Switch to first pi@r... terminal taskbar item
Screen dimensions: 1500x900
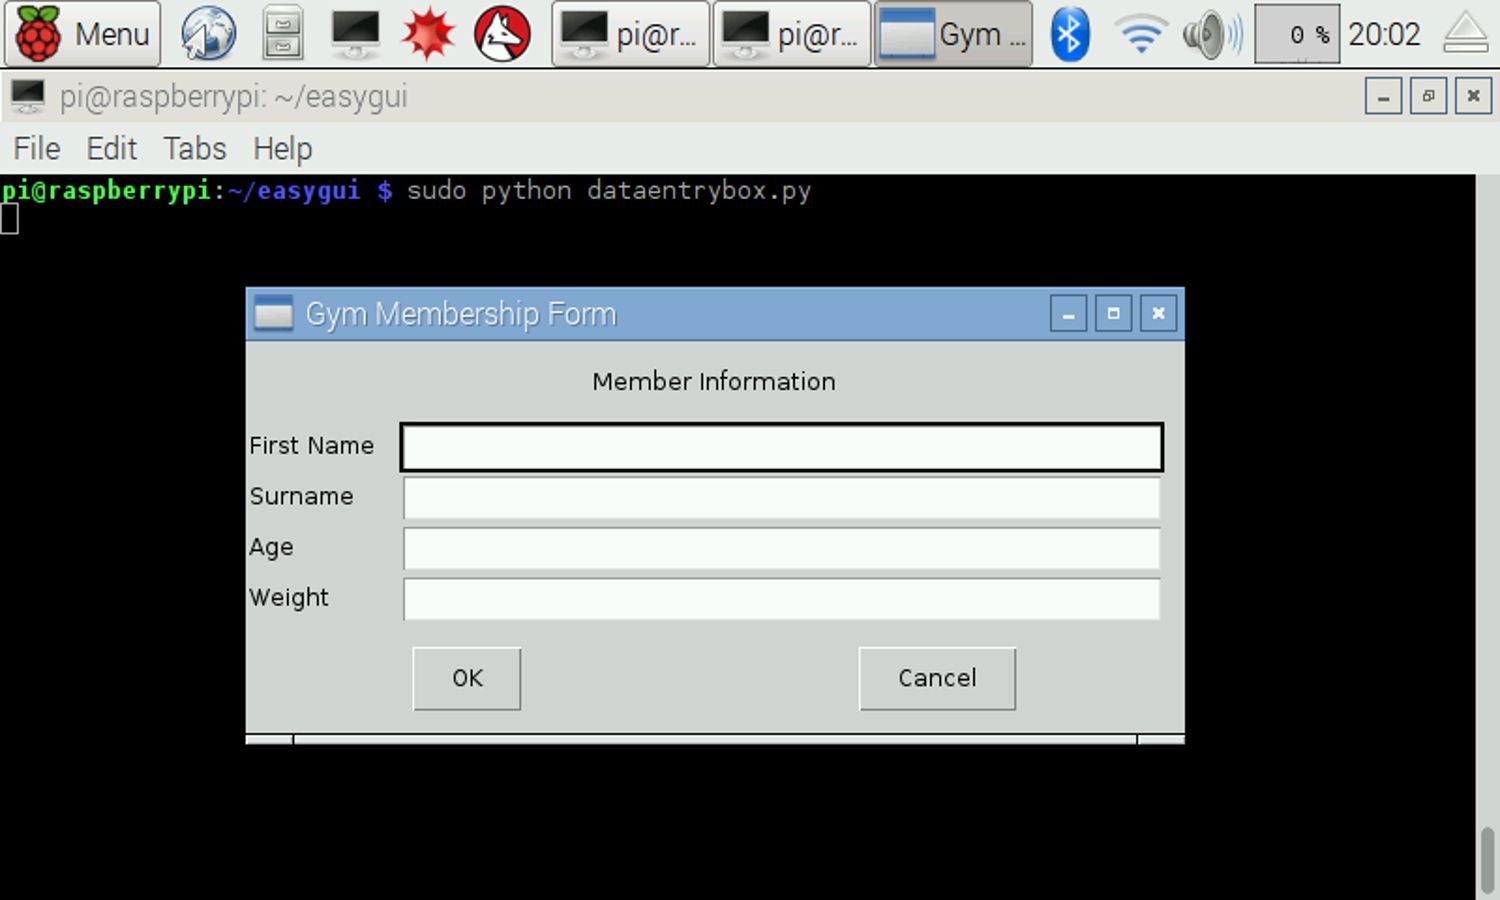(x=630, y=33)
